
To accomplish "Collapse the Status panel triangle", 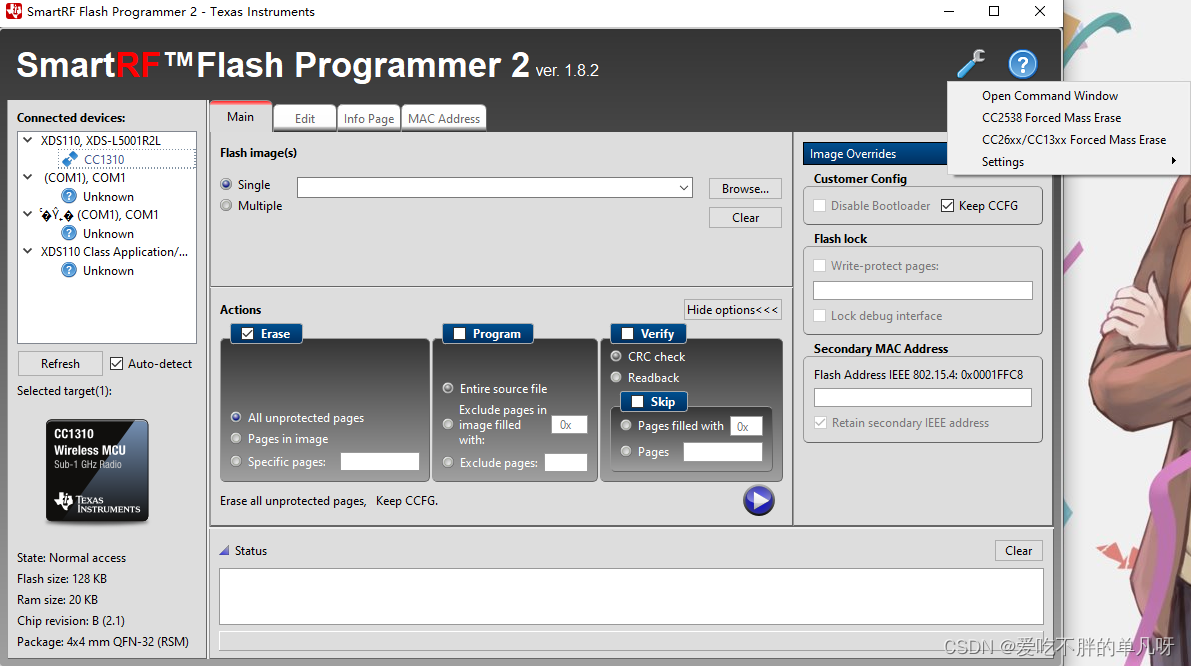I will (224, 551).
